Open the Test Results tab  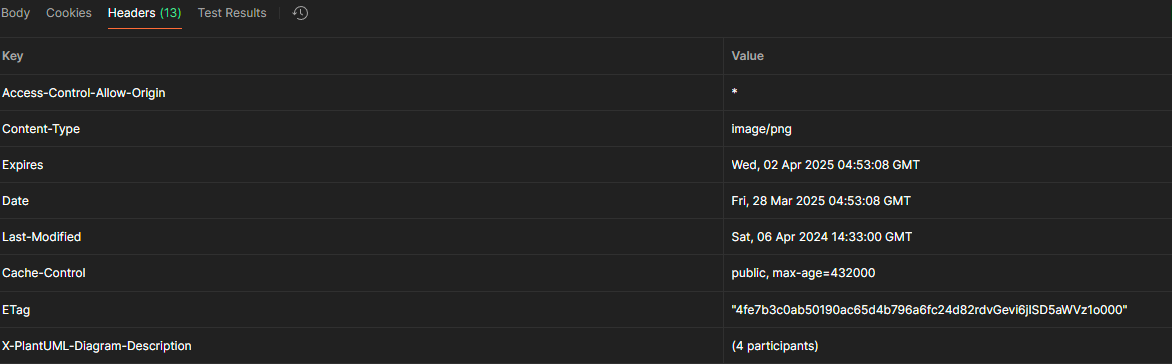tap(232, 13)
